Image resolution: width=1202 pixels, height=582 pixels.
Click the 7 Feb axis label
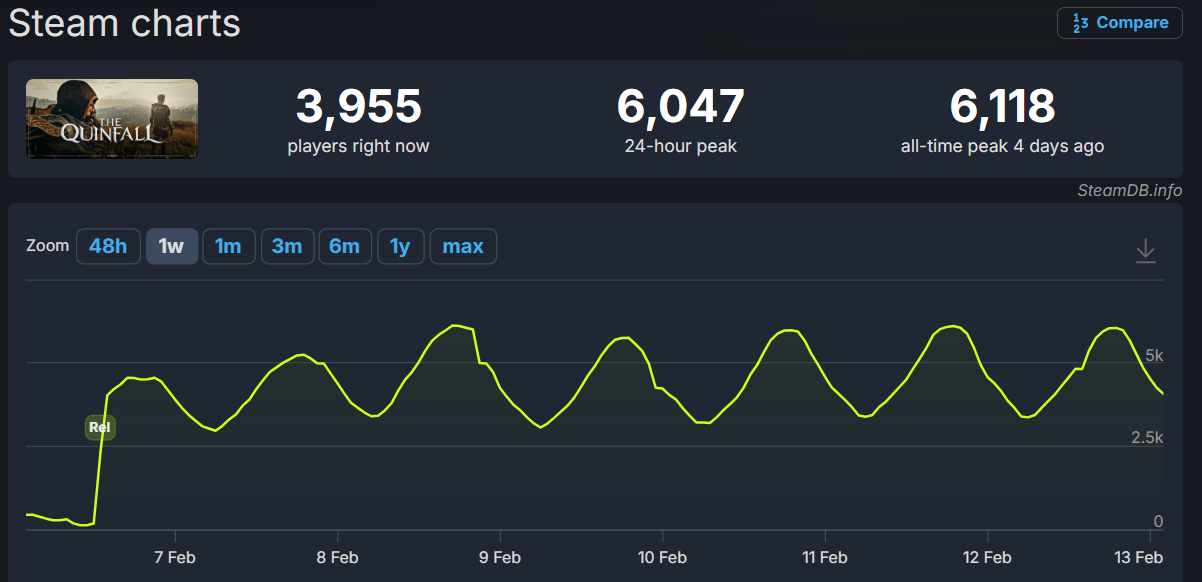(x=174, y=557)
